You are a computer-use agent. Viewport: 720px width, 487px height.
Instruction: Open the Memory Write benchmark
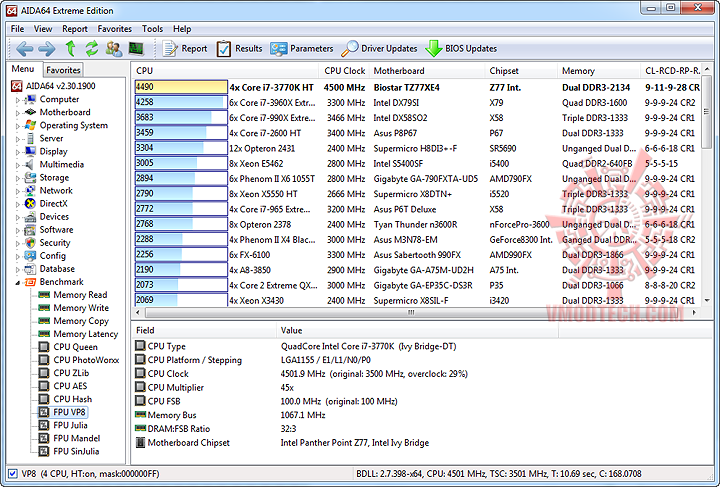[x=81, y=308]
